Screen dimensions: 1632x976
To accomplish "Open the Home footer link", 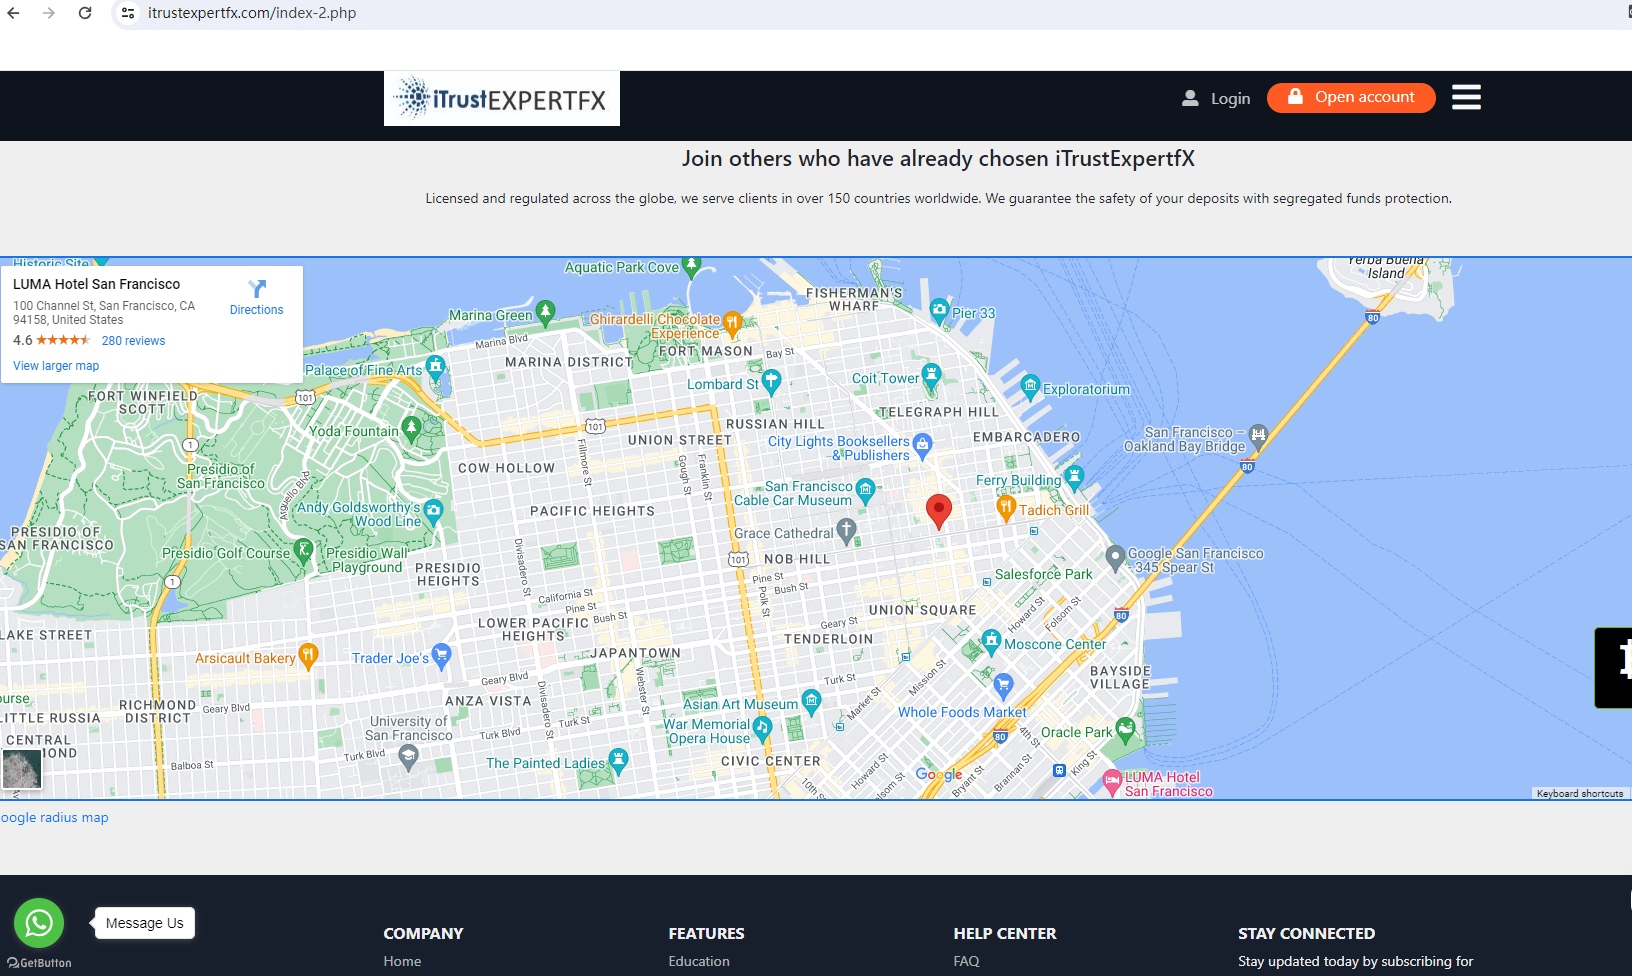I will coord(402,962).
